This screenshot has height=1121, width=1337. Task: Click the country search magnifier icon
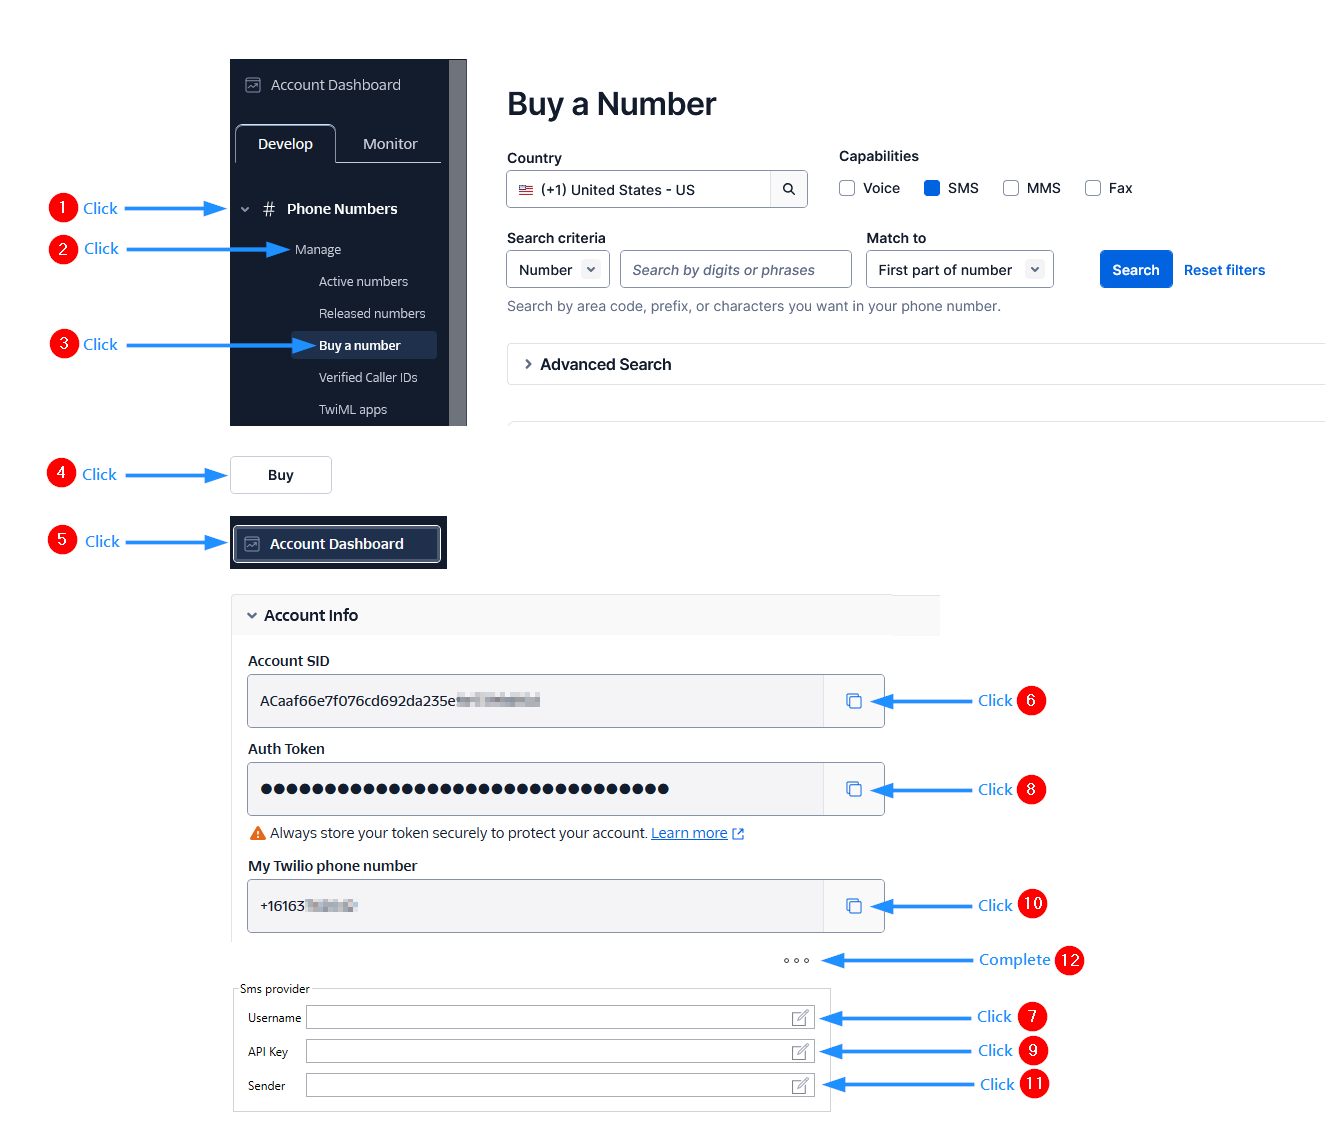(x=788, y=189)
